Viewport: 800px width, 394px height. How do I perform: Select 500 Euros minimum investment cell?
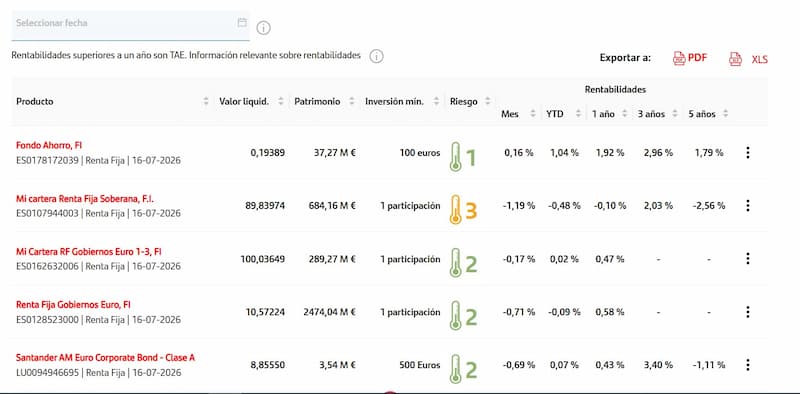[x=420, y=365]
